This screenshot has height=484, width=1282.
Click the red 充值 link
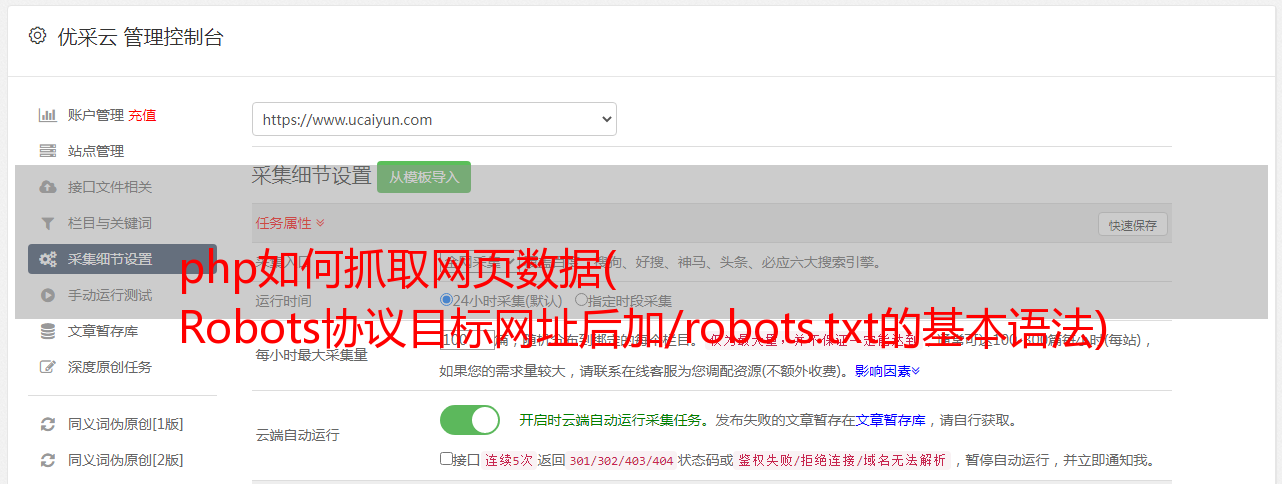pos(142,115)
